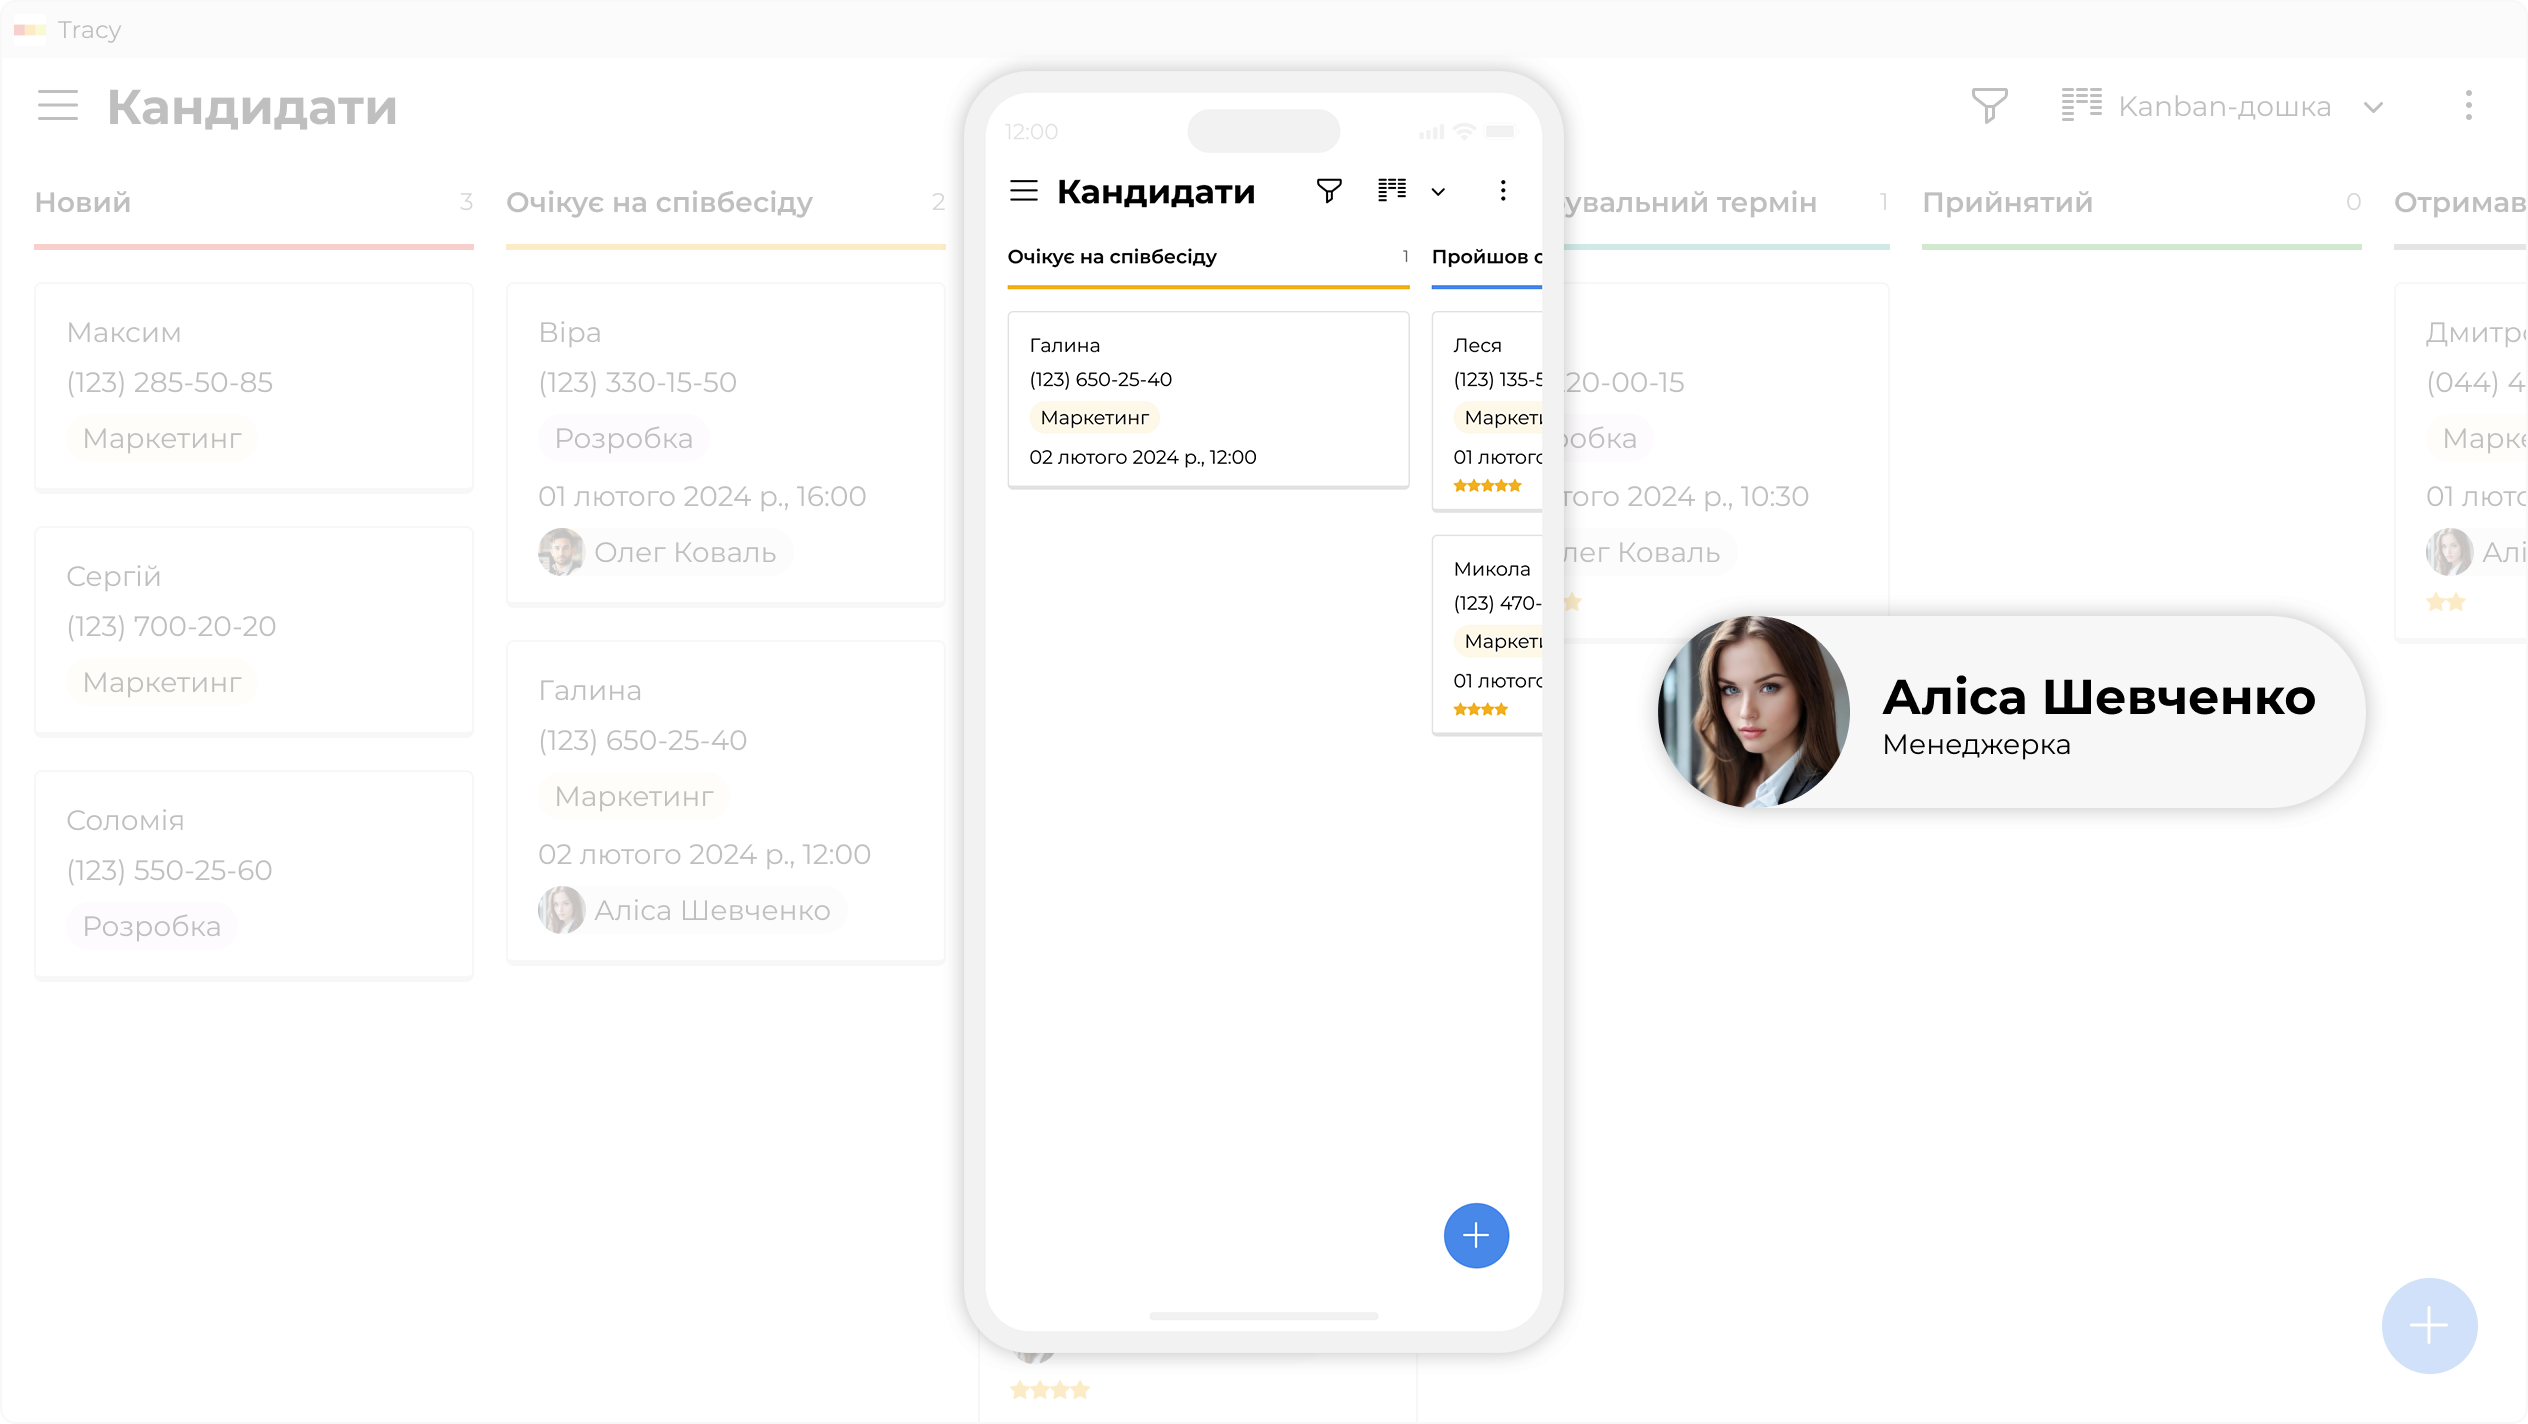Tap the phone filter funnel icon
The height and width of the screenshot is (1424, 2528).
tap(1329, 191)
